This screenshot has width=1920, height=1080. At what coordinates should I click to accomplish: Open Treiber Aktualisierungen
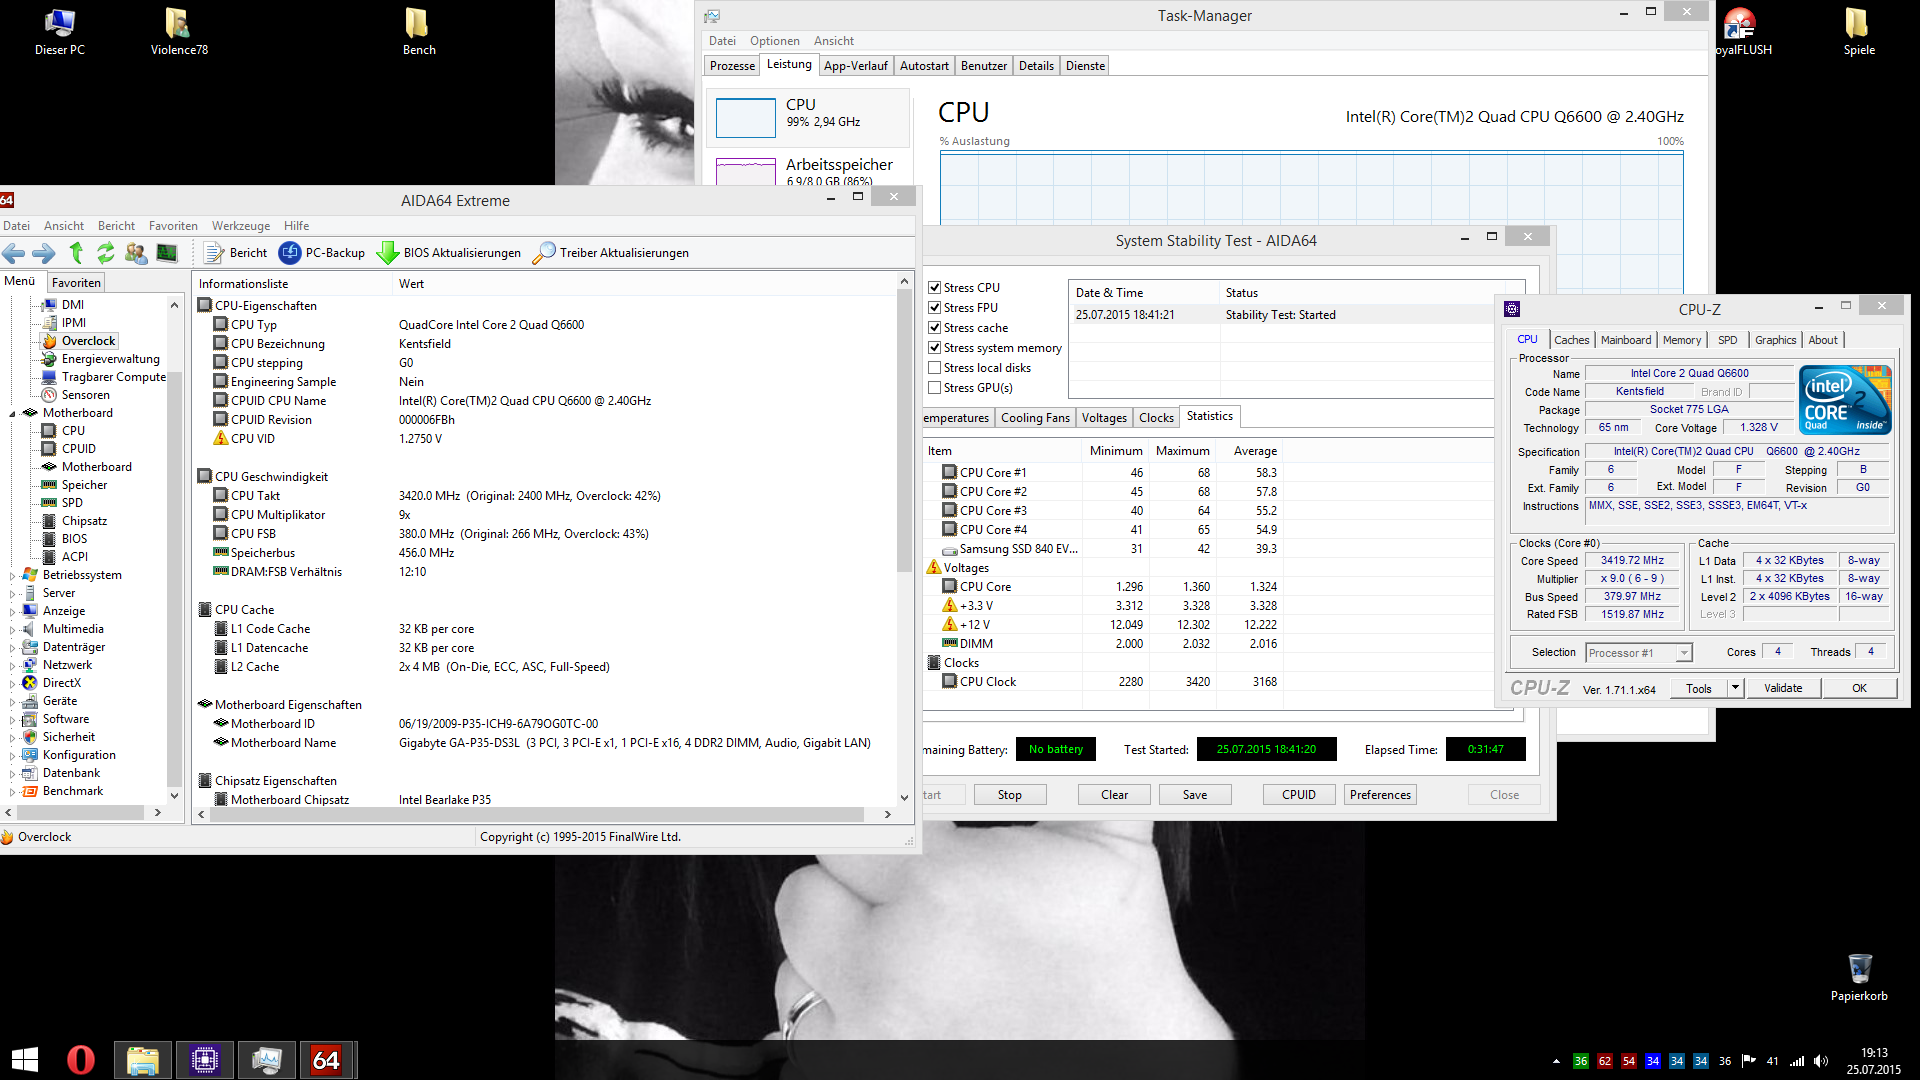tap(611, 253)
